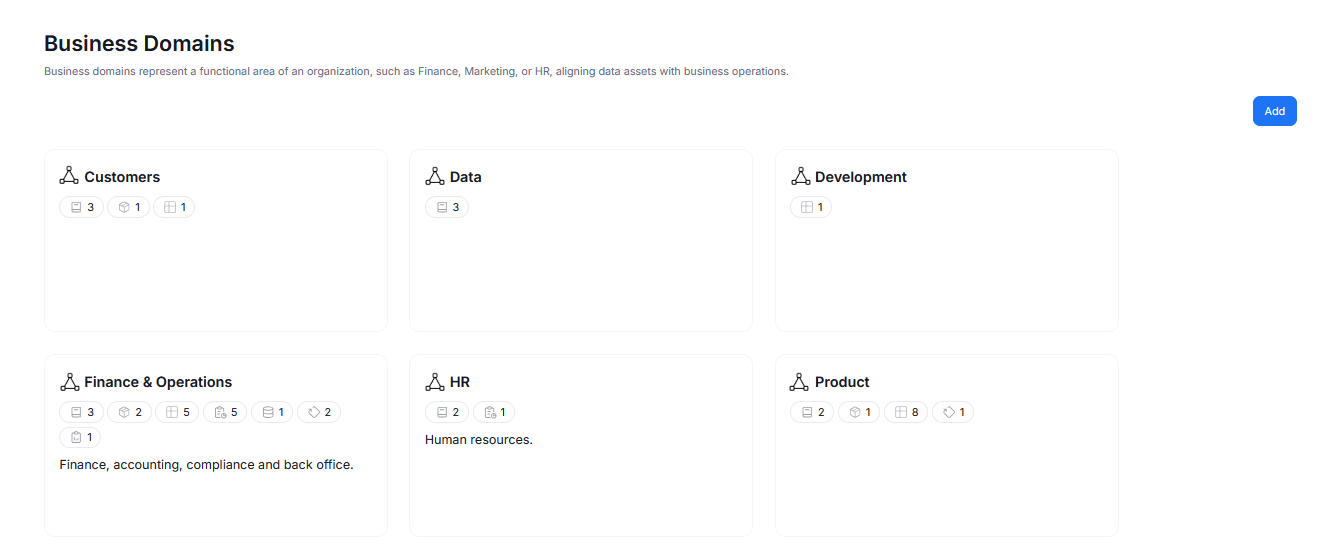The height and width of the screenshot is (550, 1343).
Task: Open the Data domain title
Action: (465, 177)
